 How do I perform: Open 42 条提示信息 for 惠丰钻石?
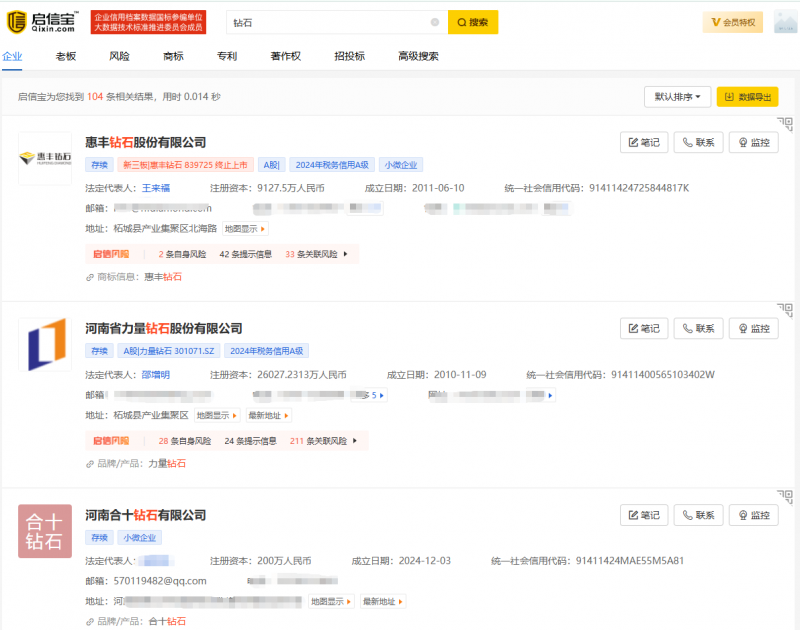[x=245, y=254]
